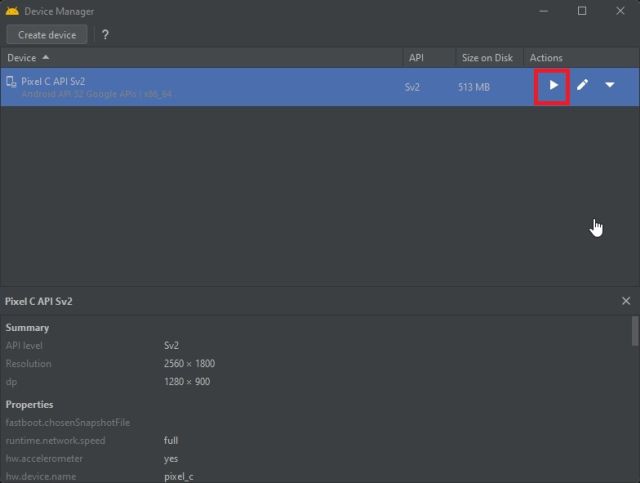Click the fastboot.chosenSnapshotFile property label
This screenshot has height=483, width=640.
68,423
